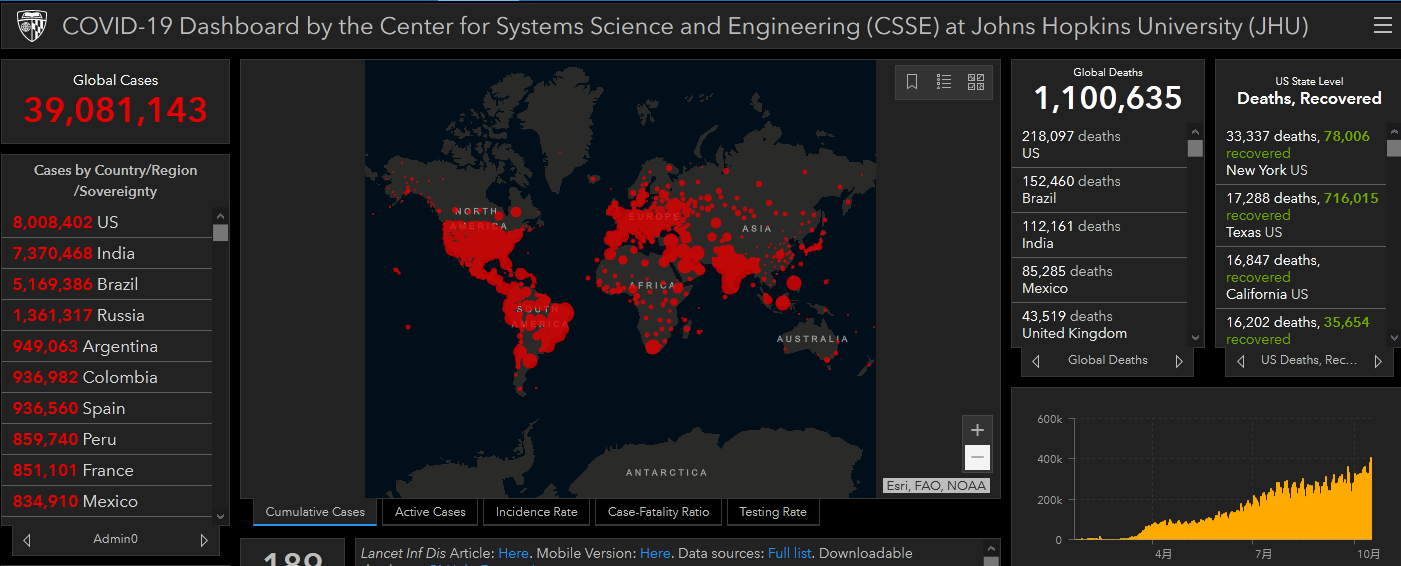
Task: Go to next Admin0 list page
Action: pyautogui.click(x=204, y=540)
